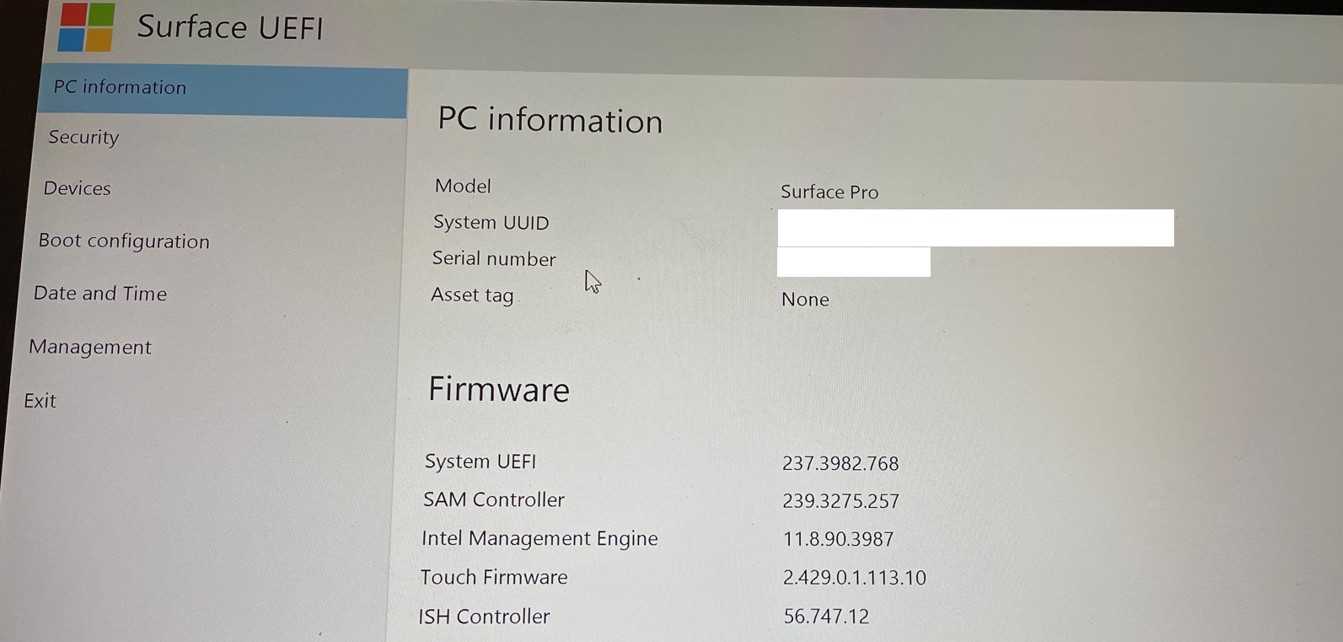This screenshot has height=642, width=1343.
Task: Click Intel Management Engine version number
Action: click(x=838, y=539)
